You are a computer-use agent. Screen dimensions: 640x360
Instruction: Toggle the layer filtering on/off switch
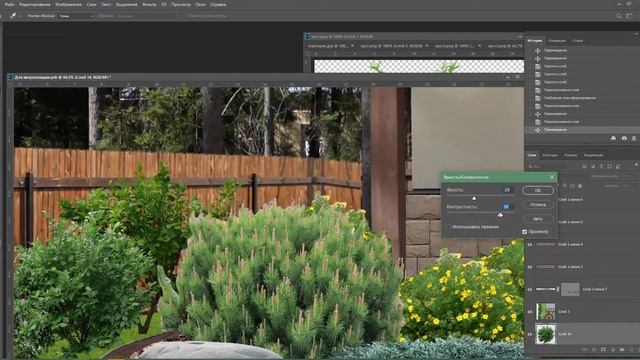tap(636, 165)
